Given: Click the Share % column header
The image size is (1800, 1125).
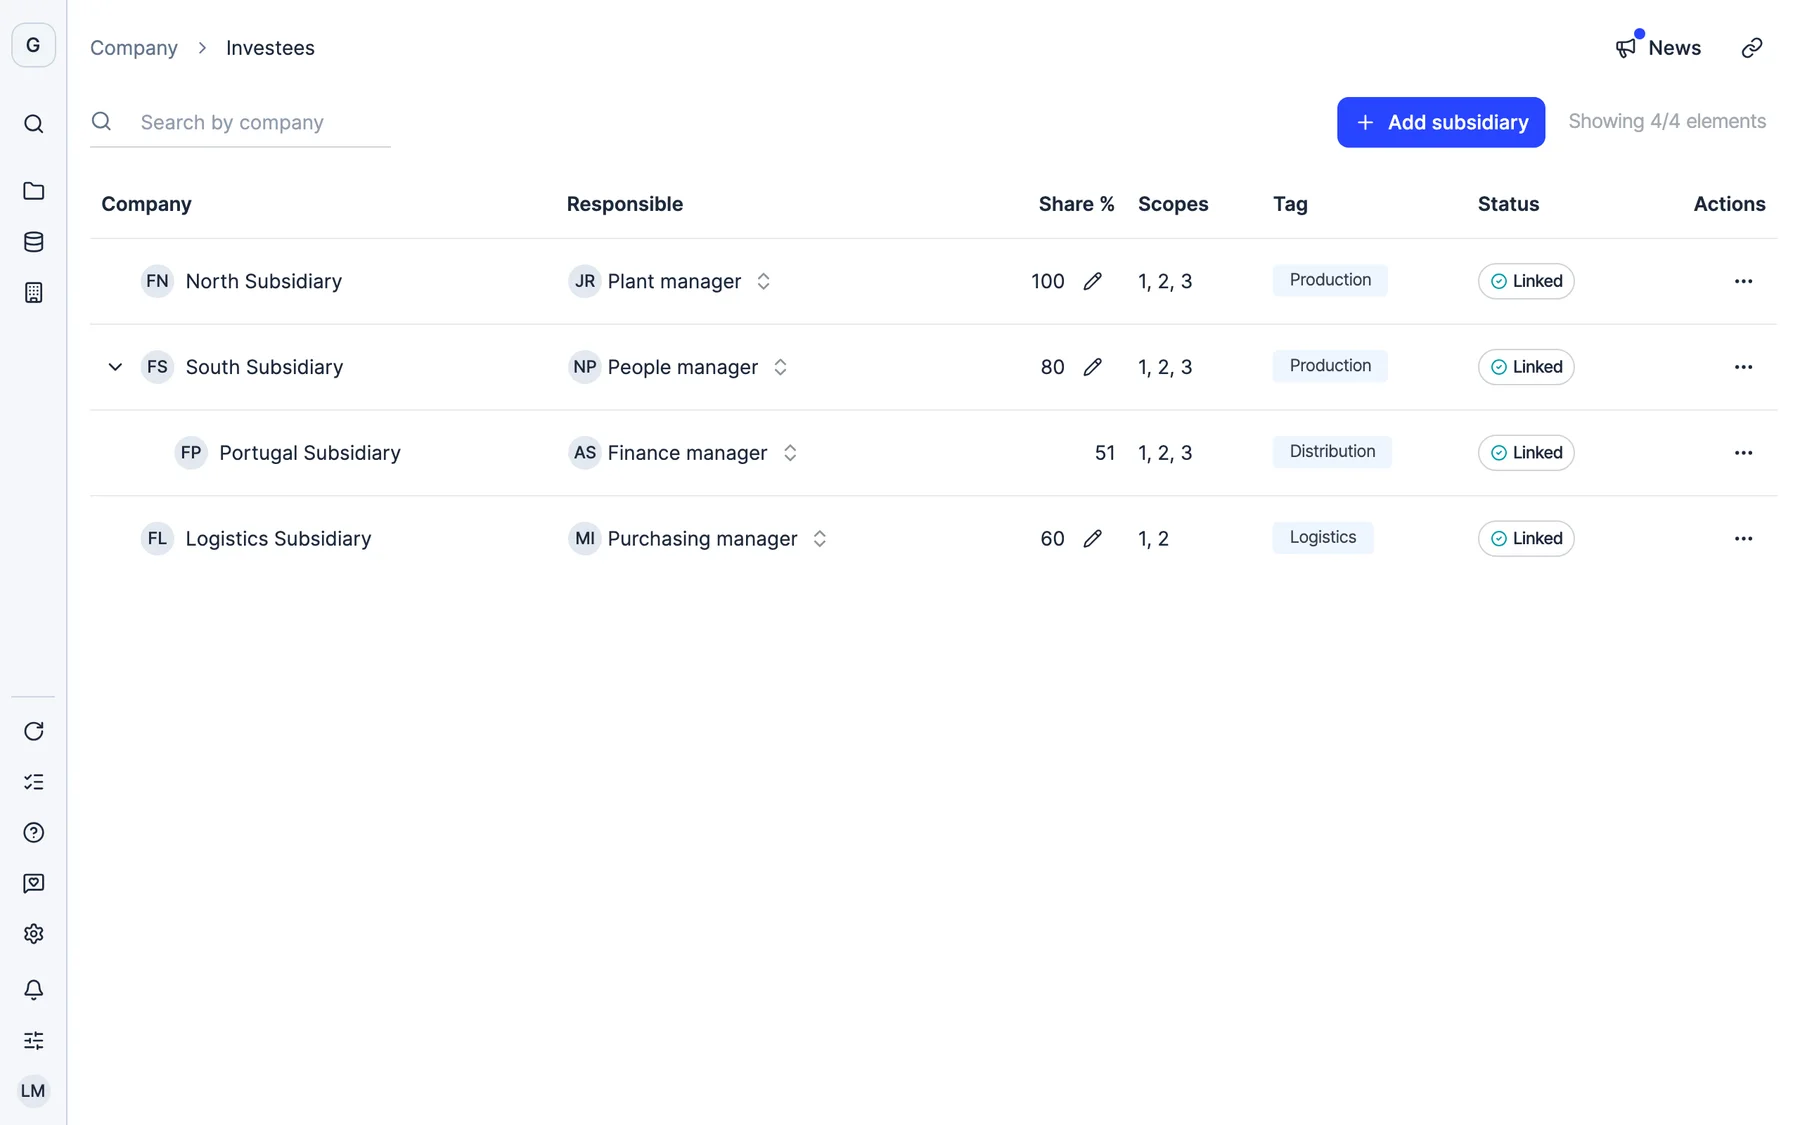Looking at the screenshot, I should point(1076,204).
